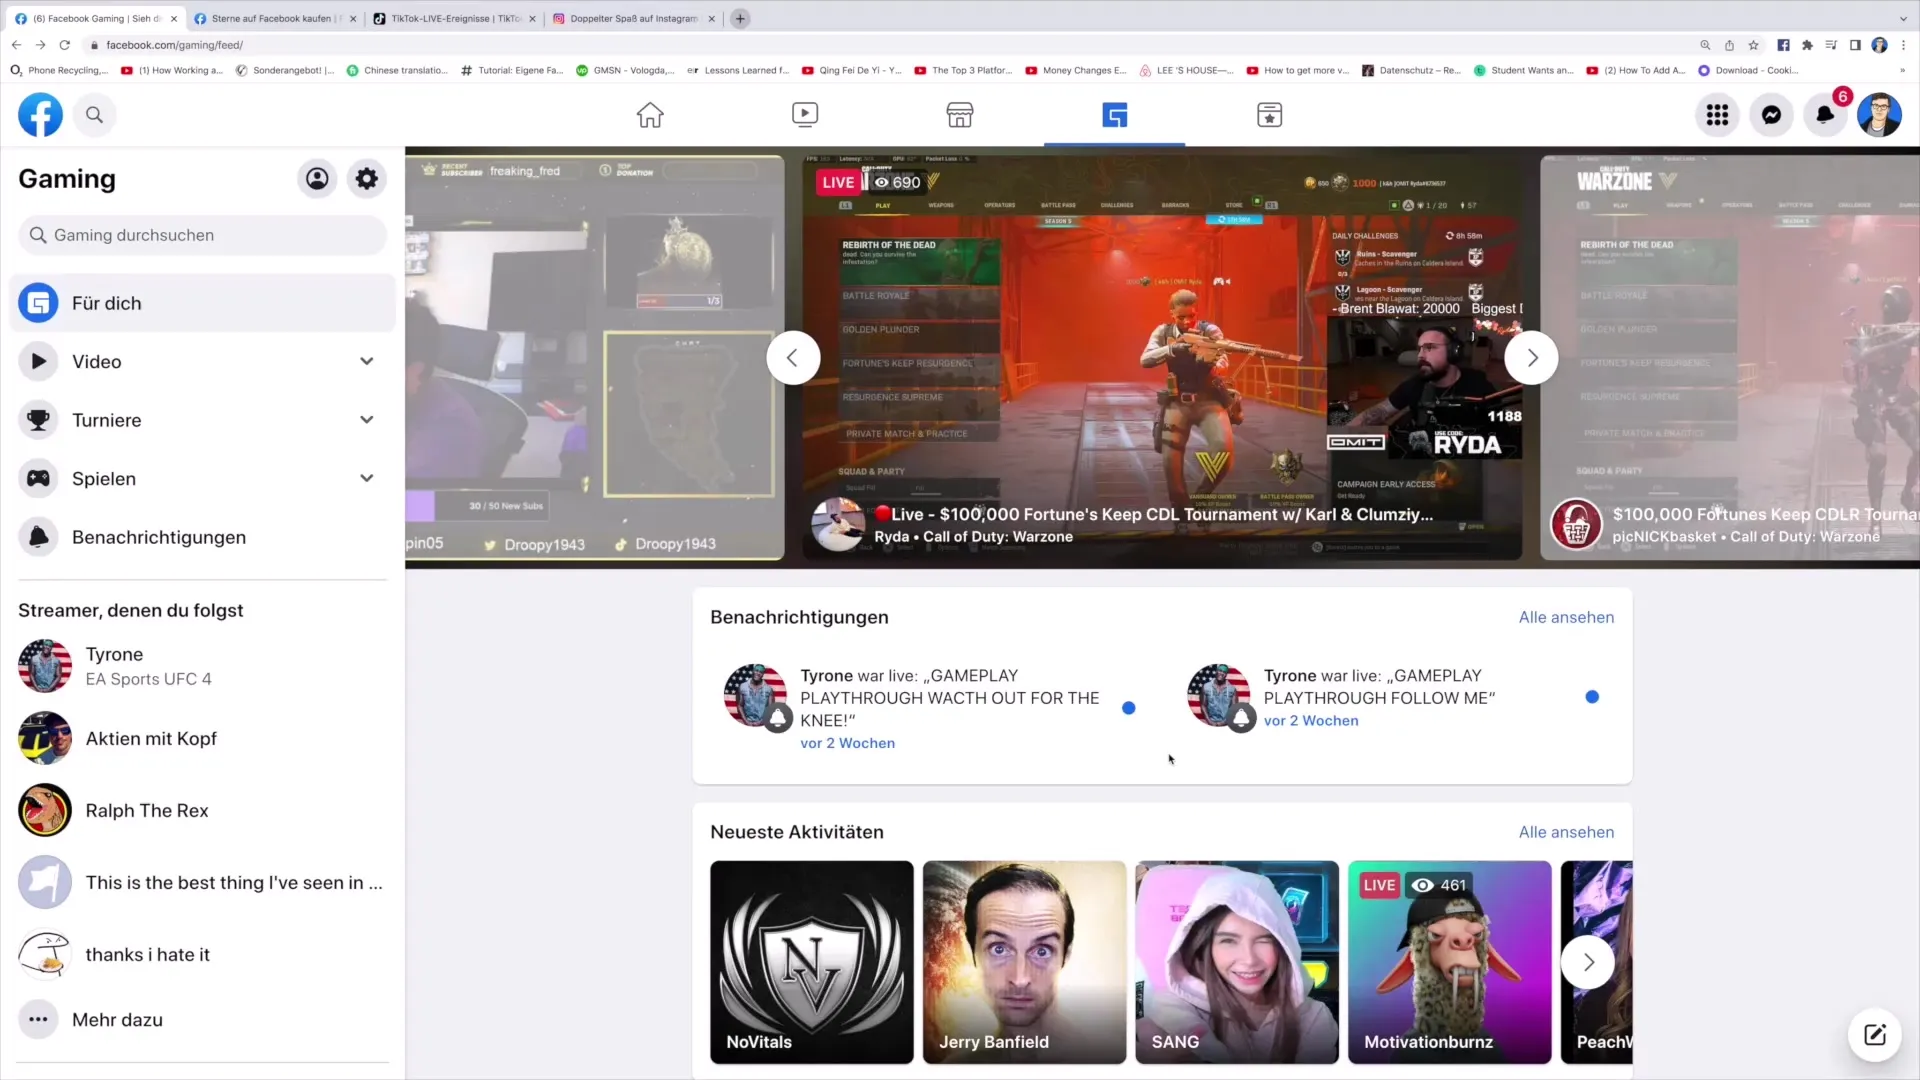Open a new browser tab with plus

[740, 18]
